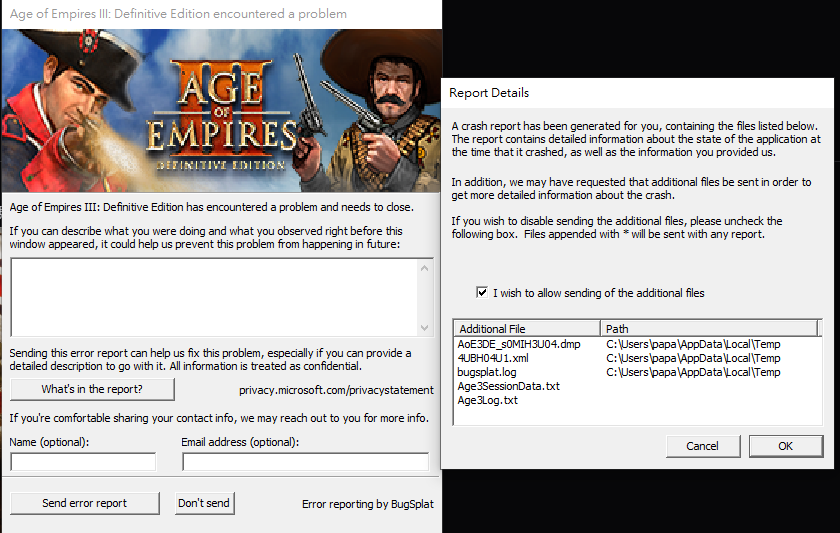The height and width of the screenshot is (533, 840).
Task: Click the Age of Empires III banner image
Action: (222, 110)
